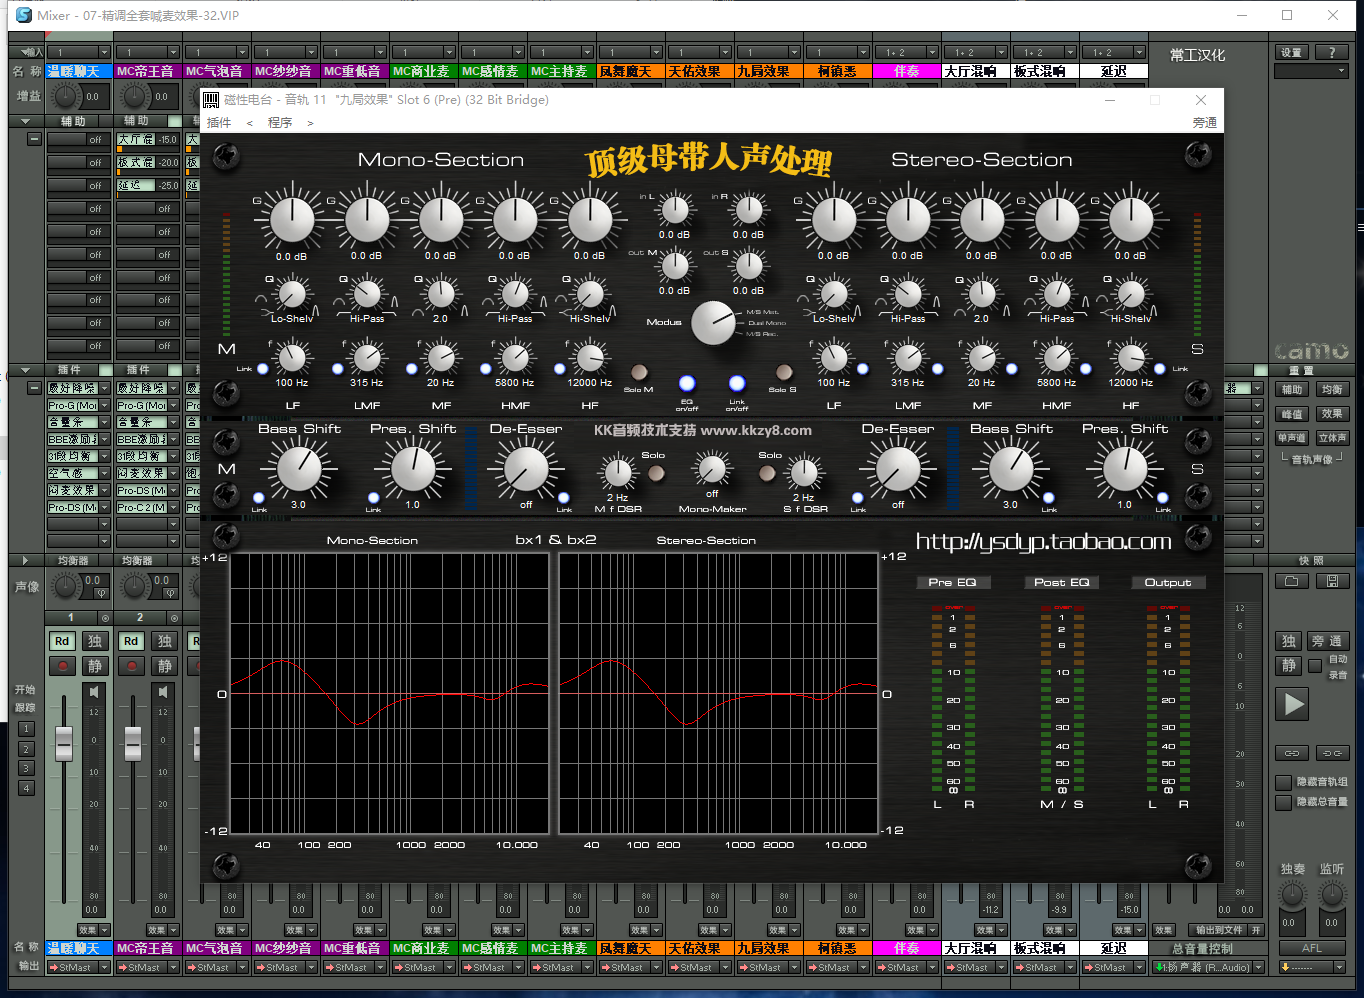Viewport: 1364px width, 998px height.
Task: Toggle the Solo S button
Action: (784, 373)
